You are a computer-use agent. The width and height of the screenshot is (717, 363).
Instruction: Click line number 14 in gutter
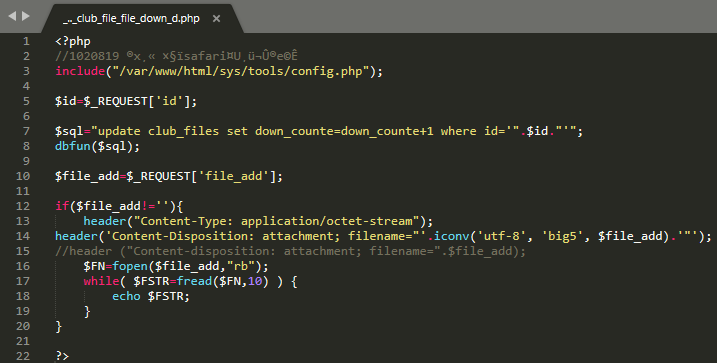point(23,236)
